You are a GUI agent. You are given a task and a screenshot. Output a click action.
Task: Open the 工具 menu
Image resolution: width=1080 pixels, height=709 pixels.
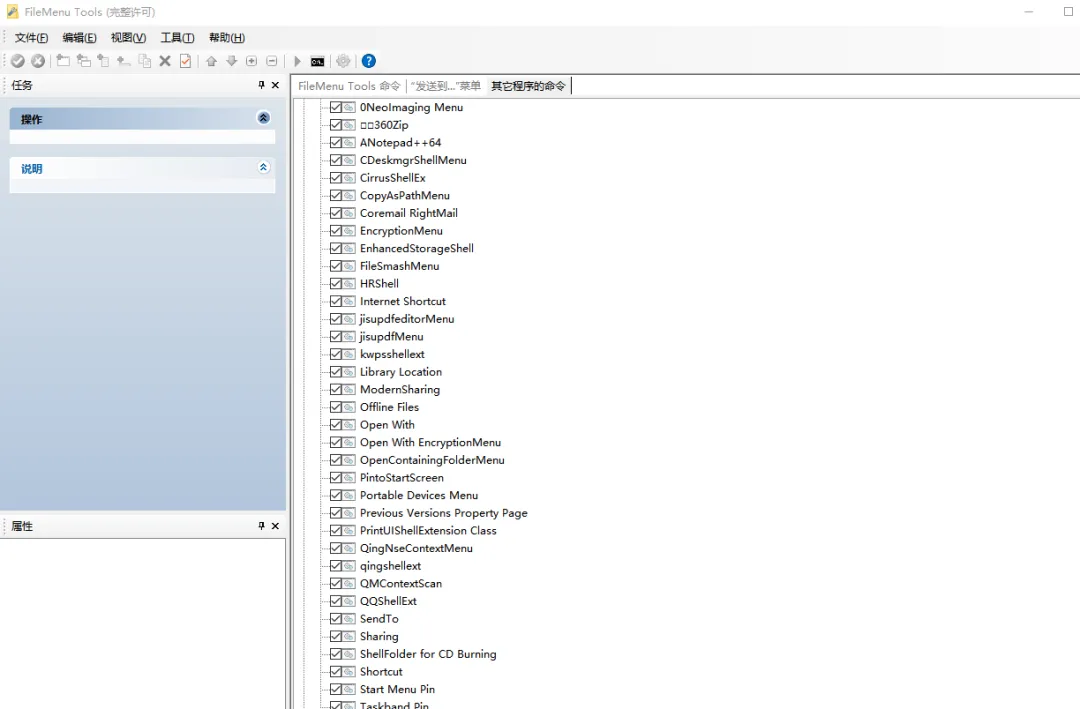click(177, 37)
